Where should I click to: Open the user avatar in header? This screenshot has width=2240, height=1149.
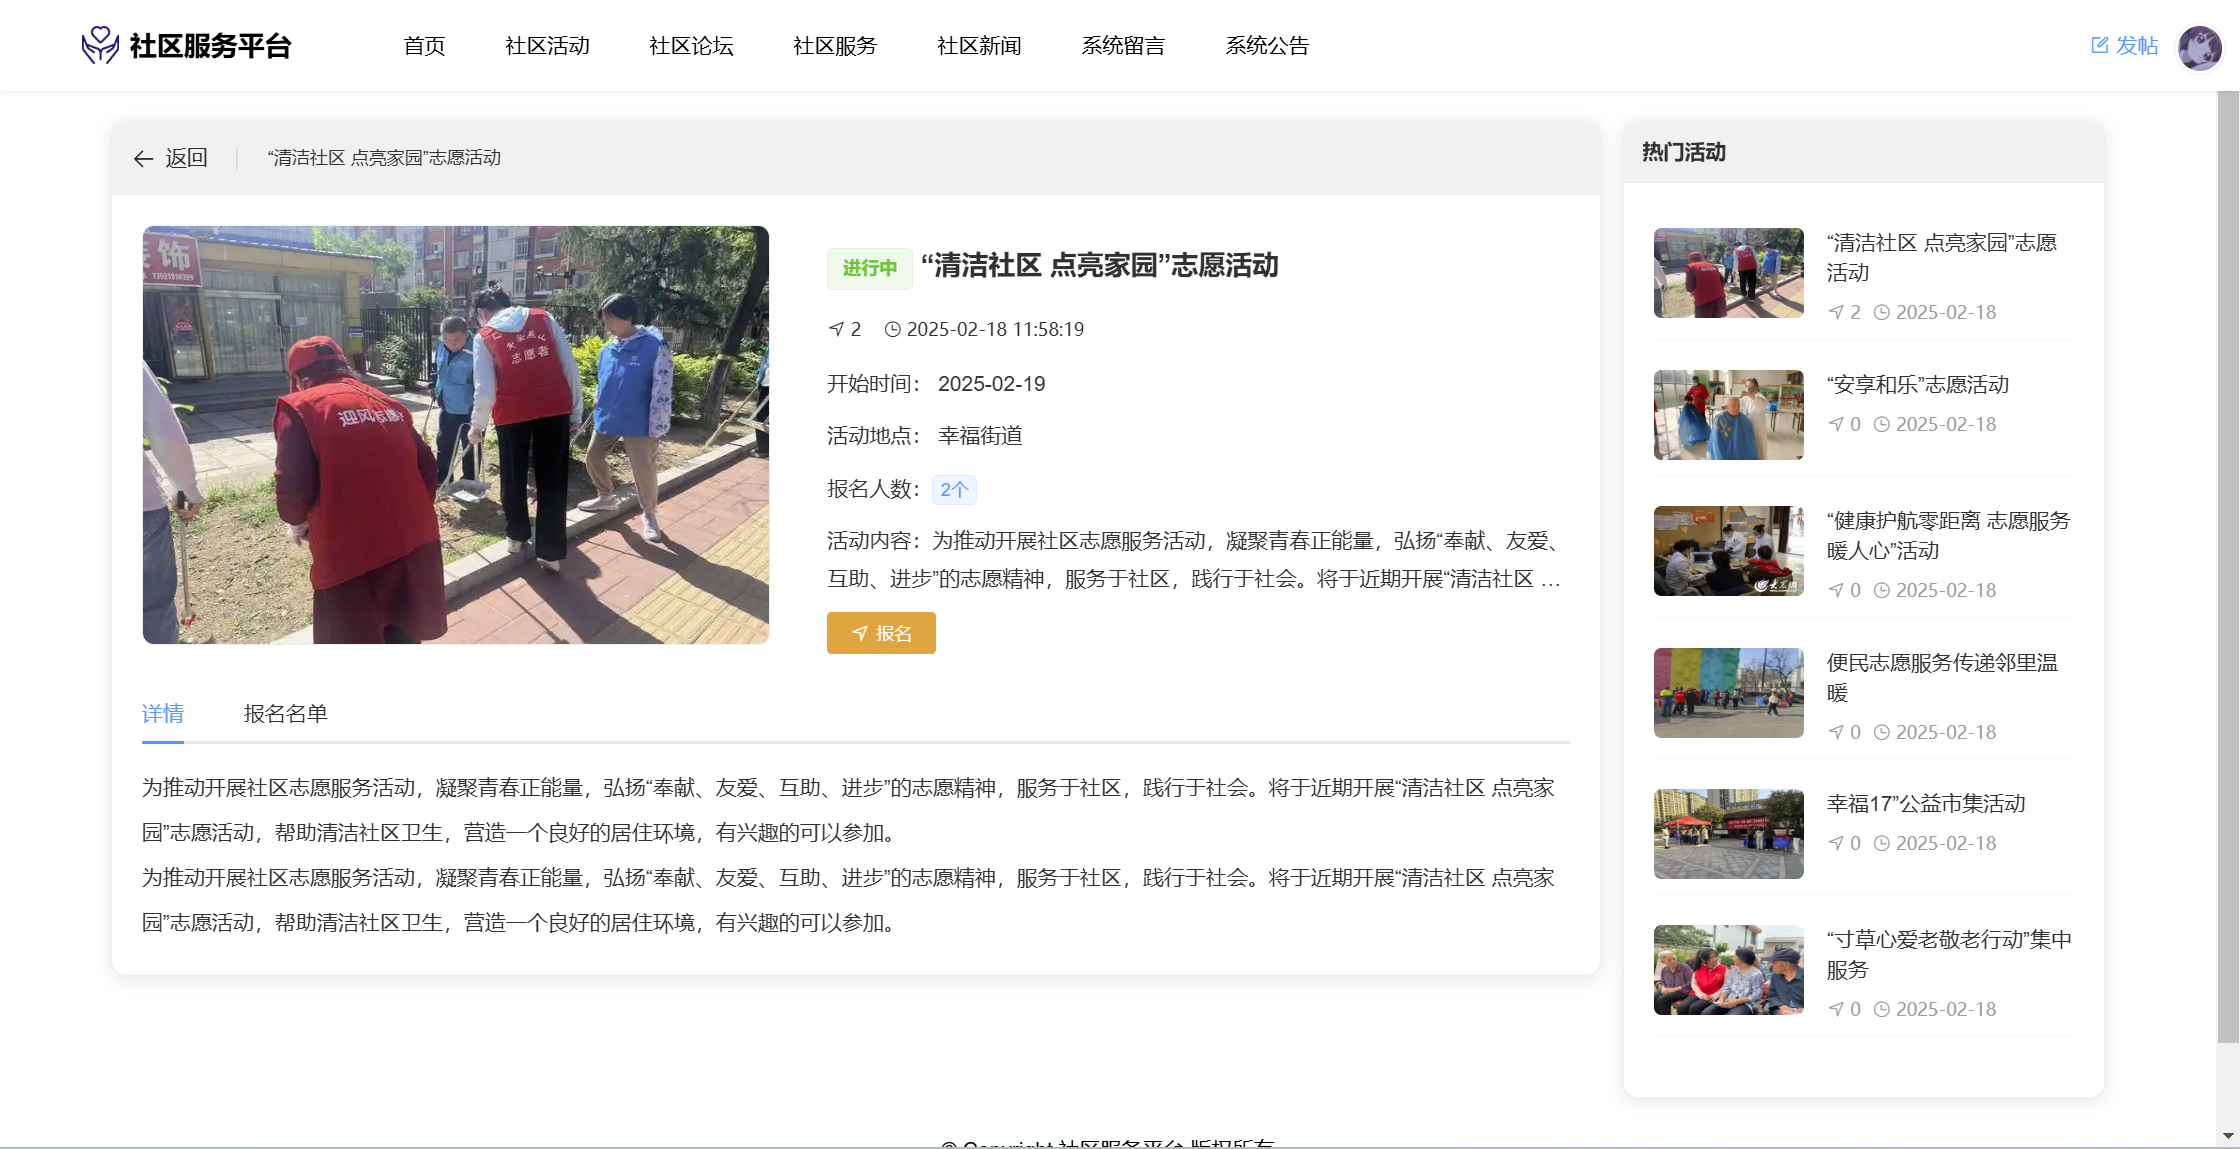pyautogui.click(x=2199, y=47)
